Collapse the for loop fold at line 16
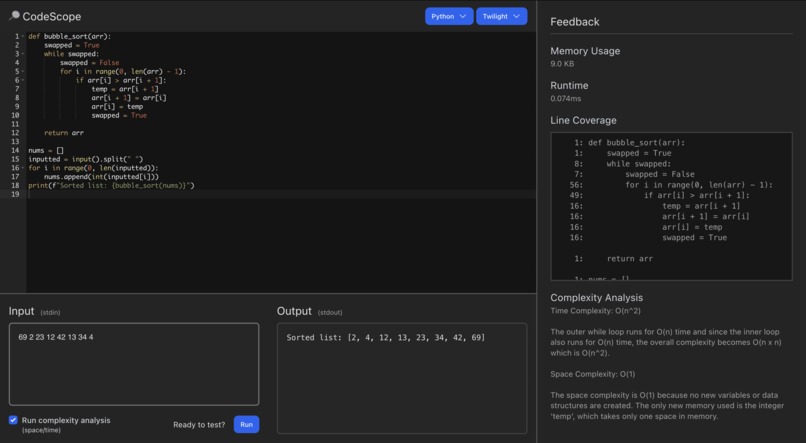 click(23, 168)
